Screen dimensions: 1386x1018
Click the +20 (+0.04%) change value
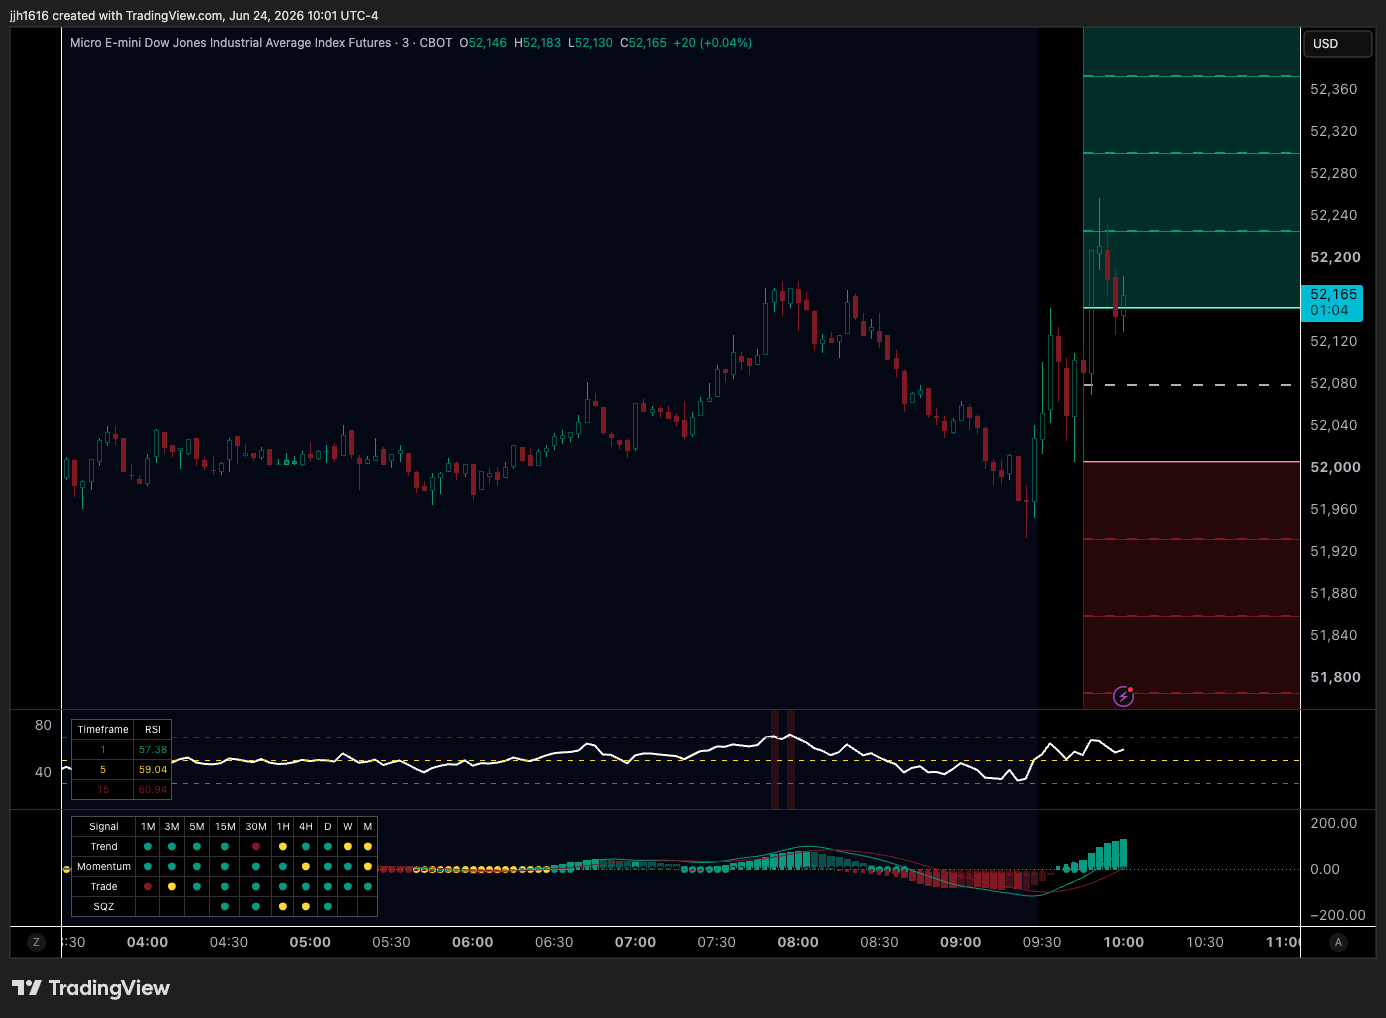coord(713,43)
